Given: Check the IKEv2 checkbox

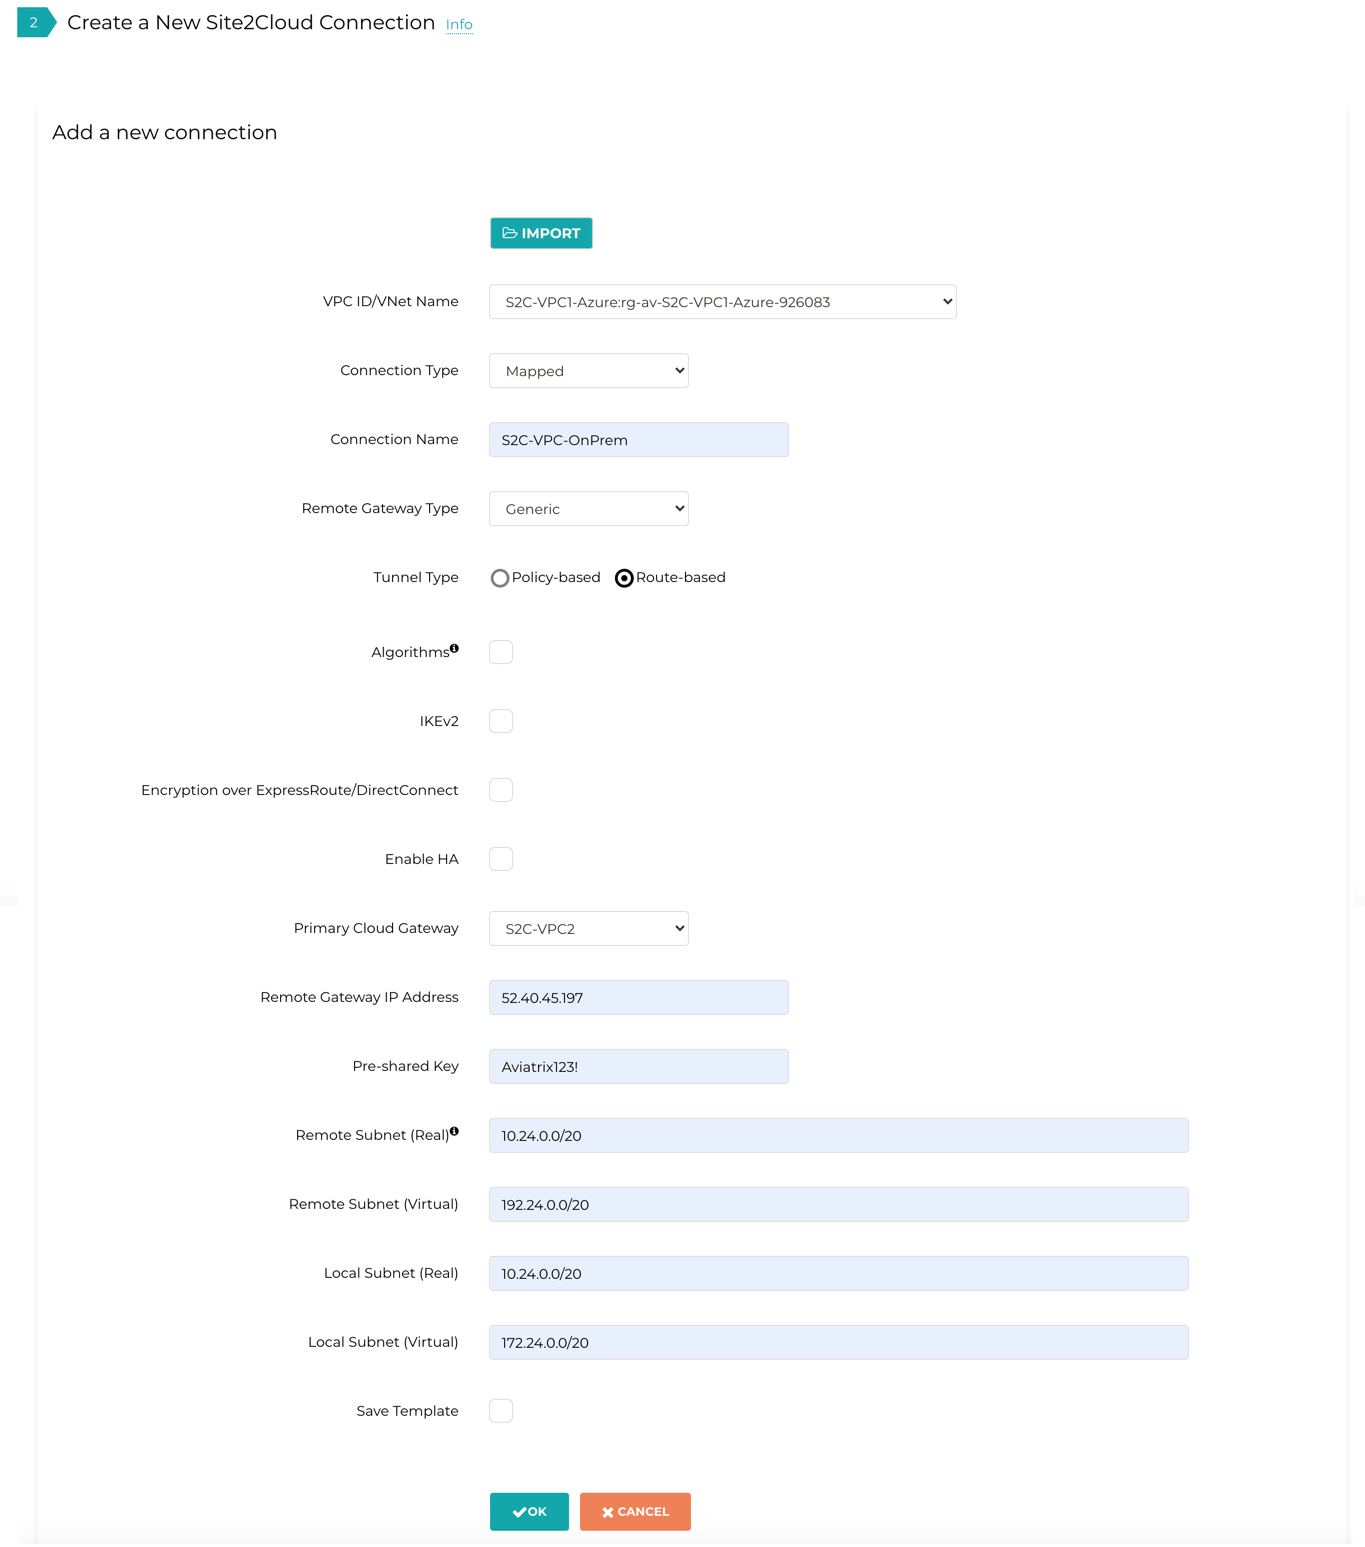Looking at the screenshot, I should coord(501,721).
